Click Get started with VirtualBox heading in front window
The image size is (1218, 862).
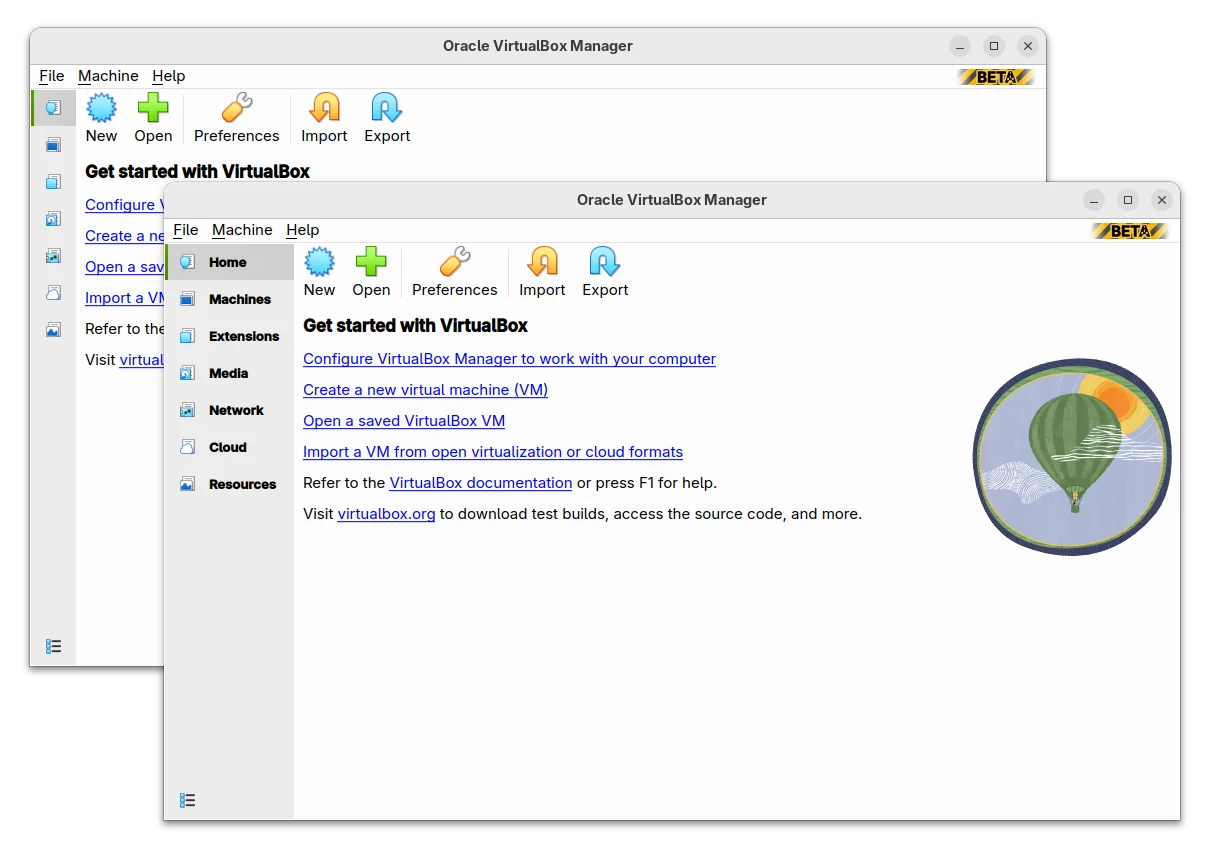pos(415,325)
